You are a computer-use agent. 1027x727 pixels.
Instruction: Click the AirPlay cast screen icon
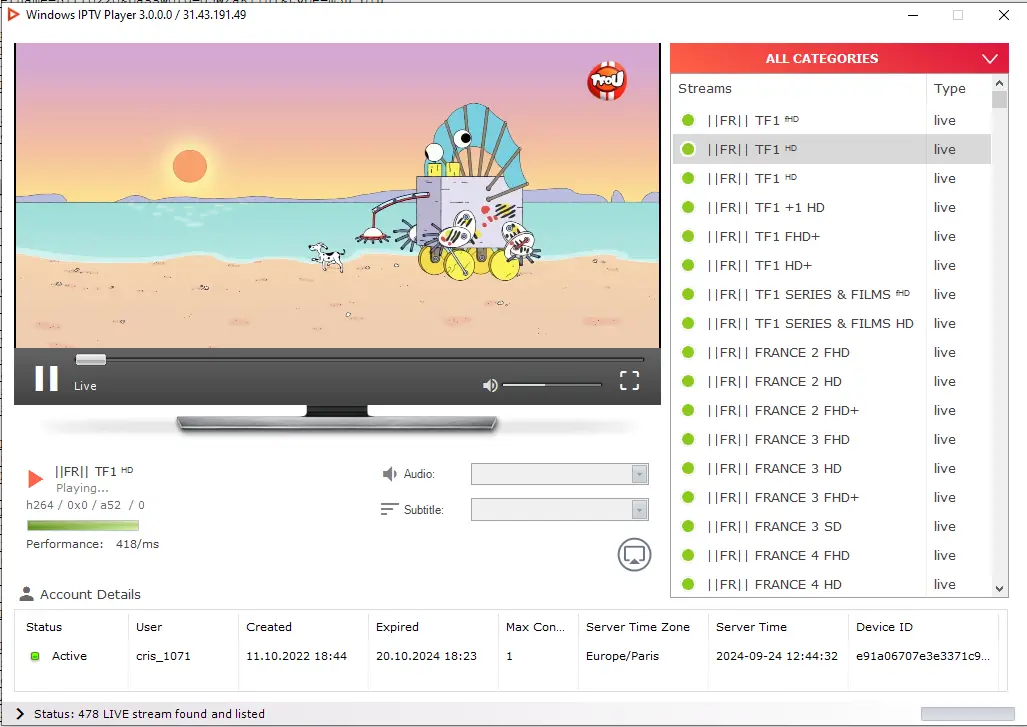coord(634,555)
